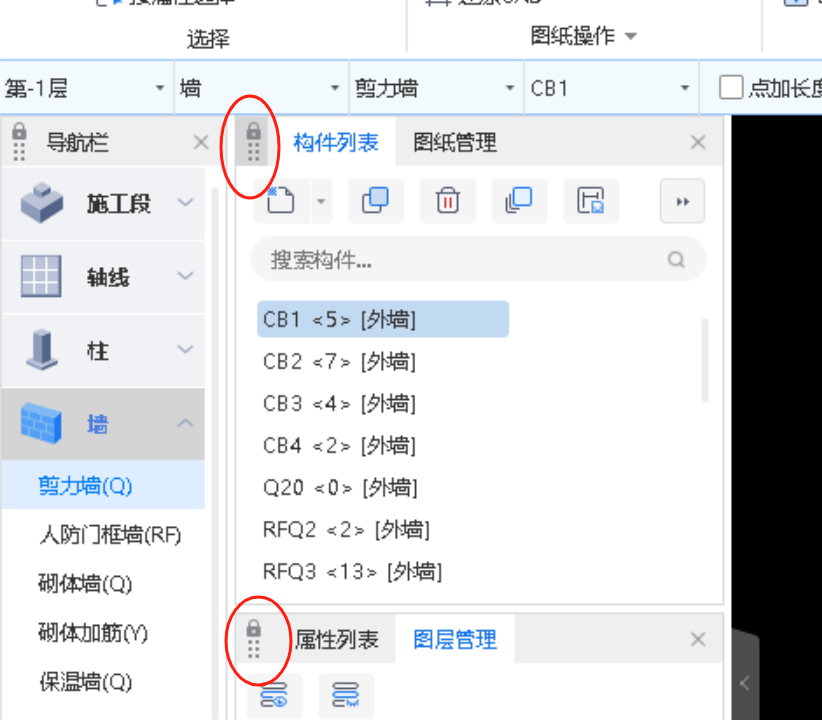Select component RFQ3 <13> [外墙]
This screenshot has width=822, height=720.
pos(352,572)
